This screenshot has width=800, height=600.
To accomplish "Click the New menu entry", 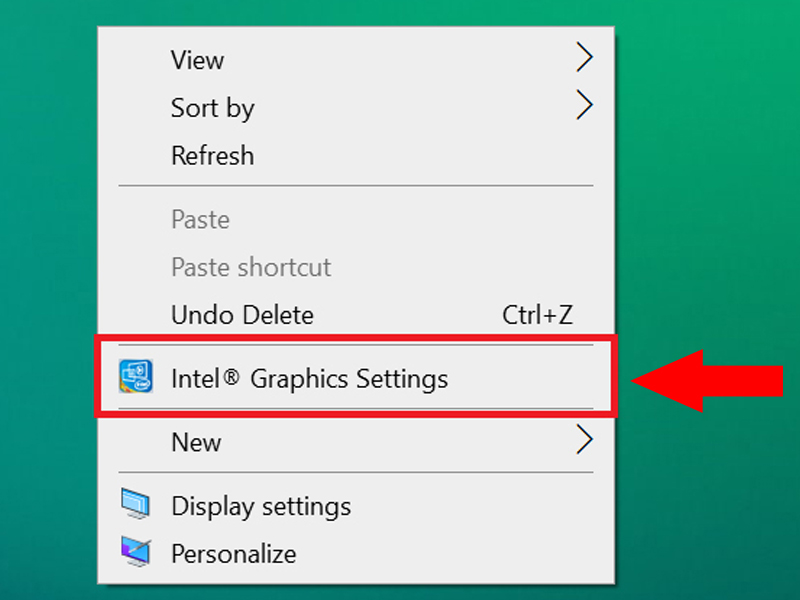I will (195, 441).
